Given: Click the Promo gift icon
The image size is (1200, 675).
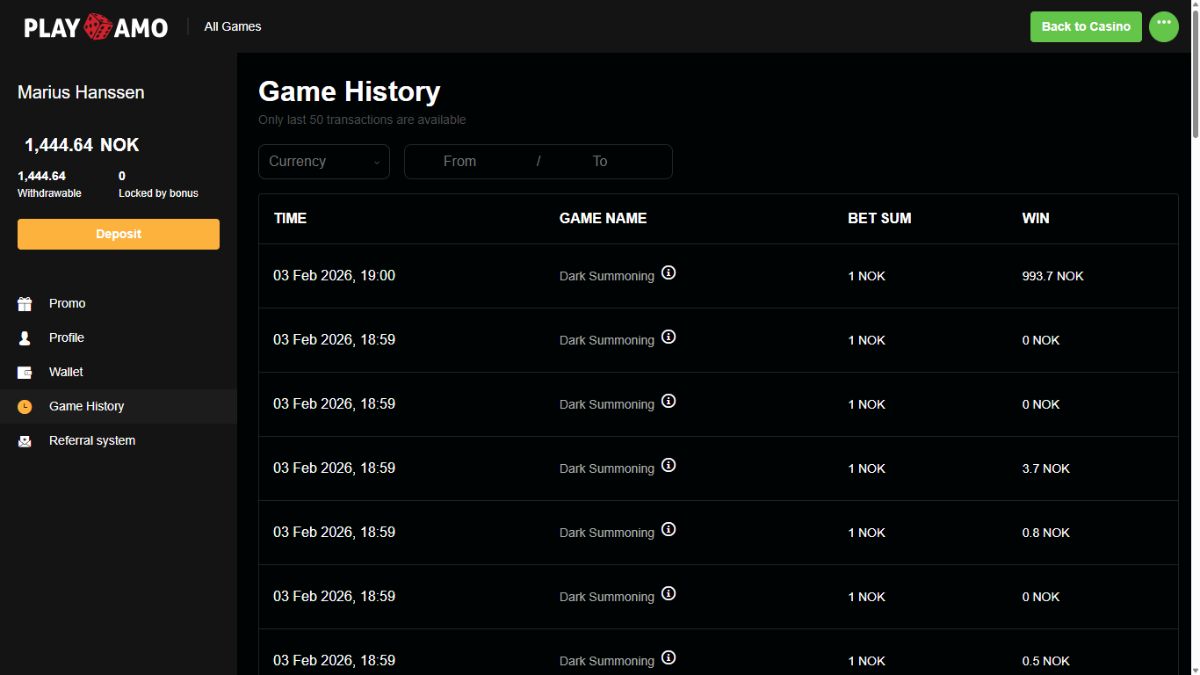Looking at the screenshot, I should [25, 304].
